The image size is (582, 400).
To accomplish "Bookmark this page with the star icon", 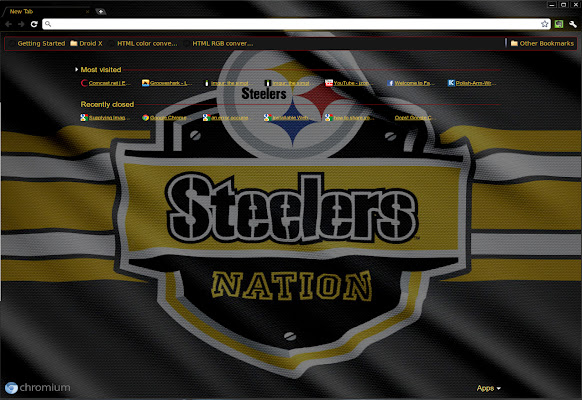I will 544,24.
